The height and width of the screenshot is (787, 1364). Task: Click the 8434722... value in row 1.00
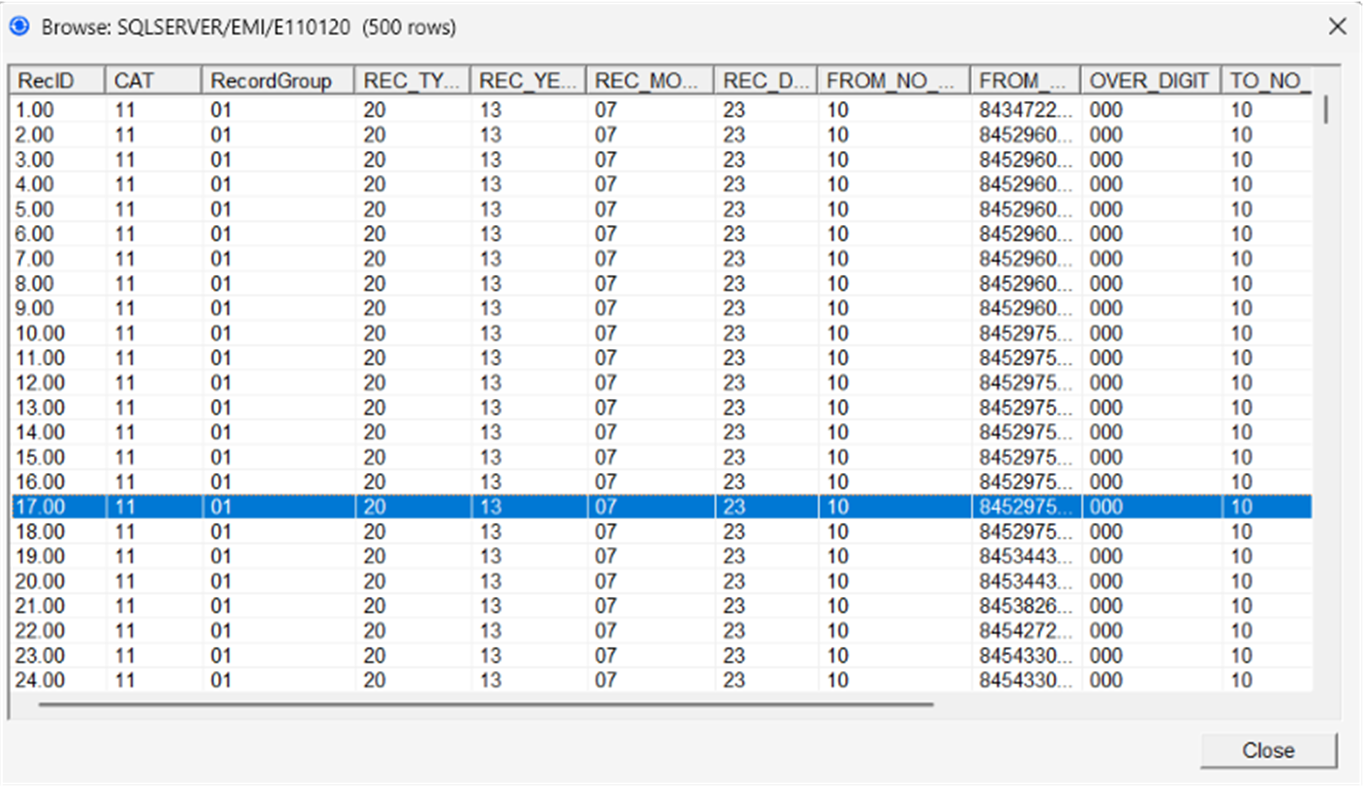tap(1025, 110)
